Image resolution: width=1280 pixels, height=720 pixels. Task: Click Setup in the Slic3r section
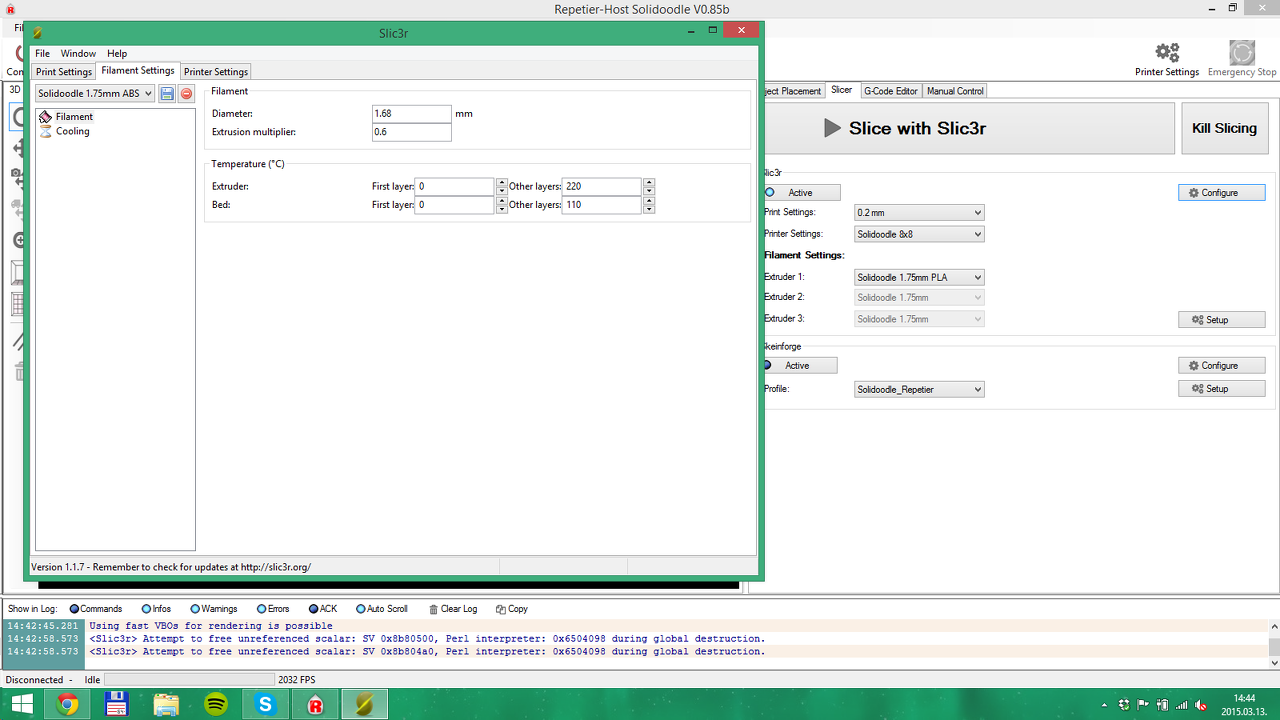(x=1221, y=320)
